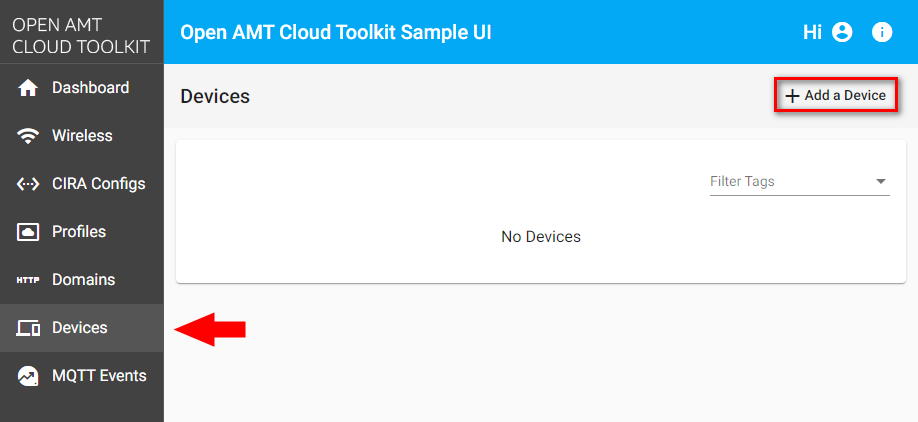The width and height of the screenshot is (918, 422).
Task: Click the Dashboard home icon
Action: point(29,88)
